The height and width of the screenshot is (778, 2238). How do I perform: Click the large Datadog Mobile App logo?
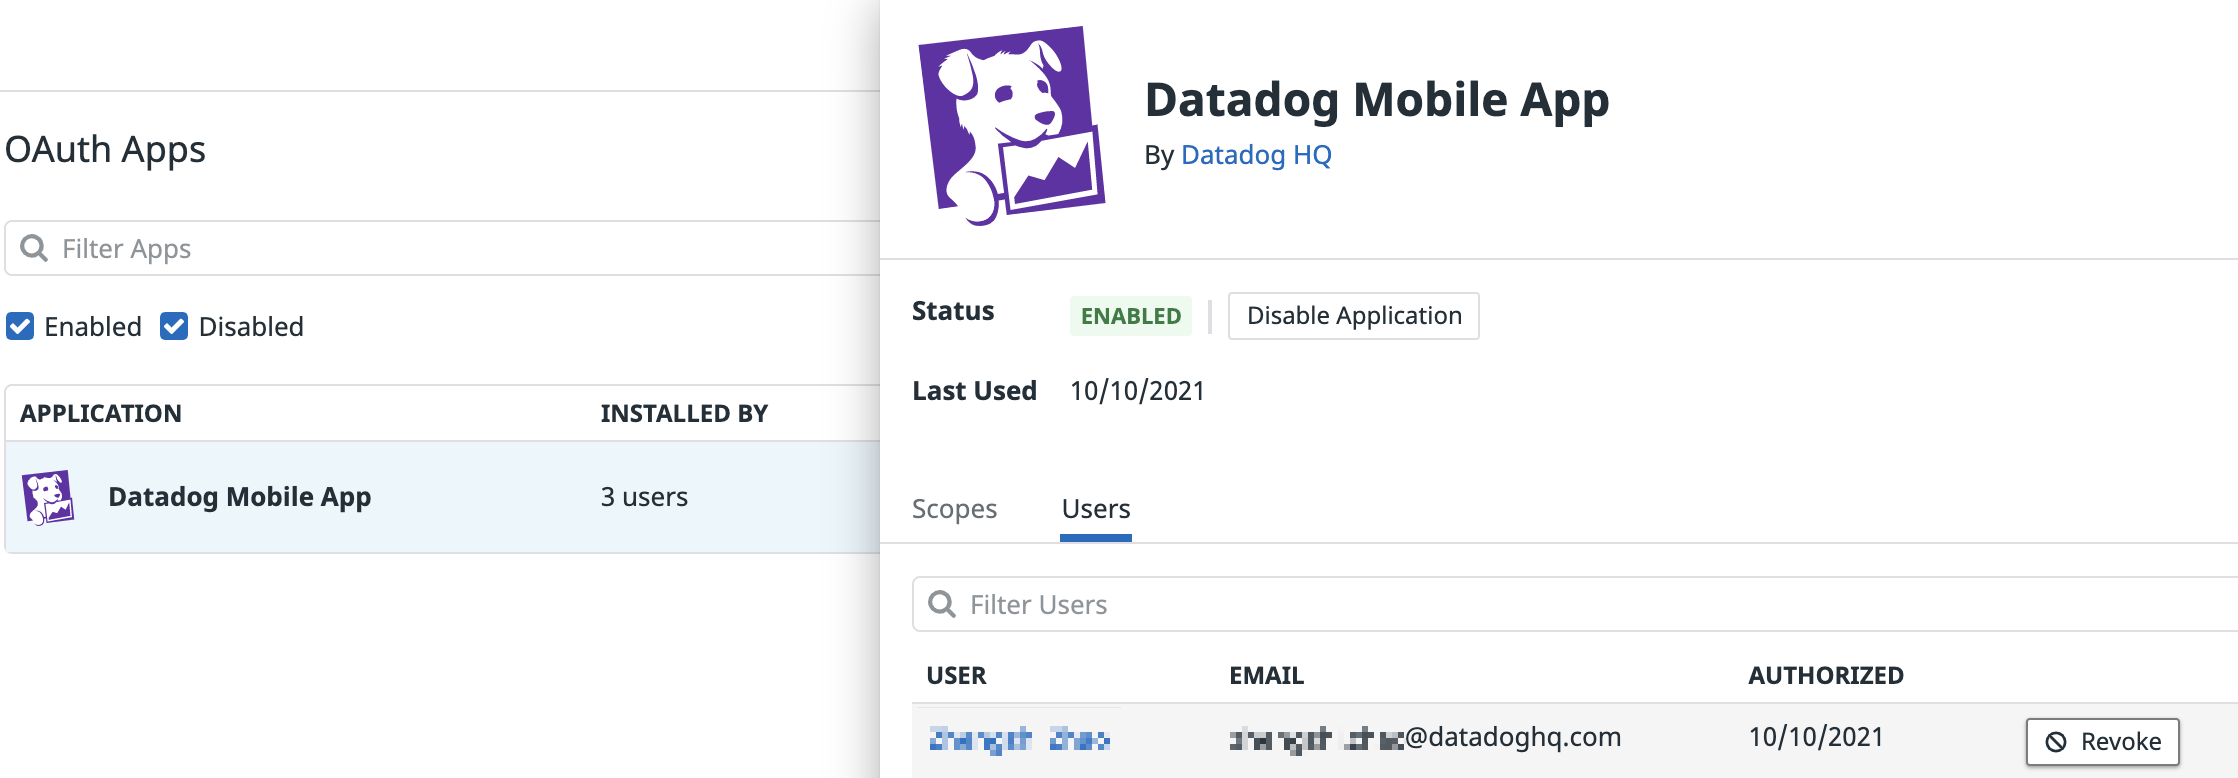(1011, 126)
